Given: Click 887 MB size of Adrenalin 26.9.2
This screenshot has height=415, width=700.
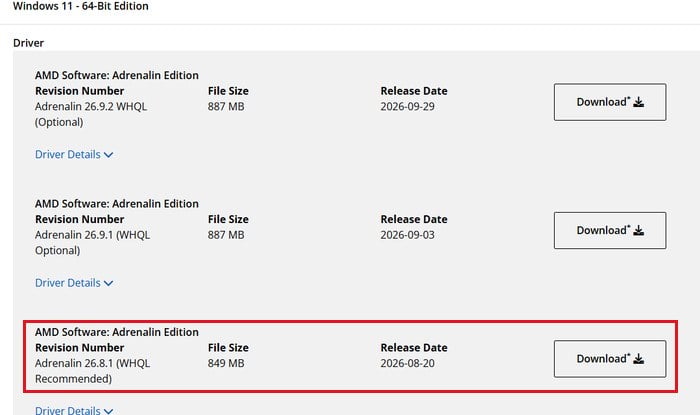Looking at the screenshot, I should coord(226,107).
